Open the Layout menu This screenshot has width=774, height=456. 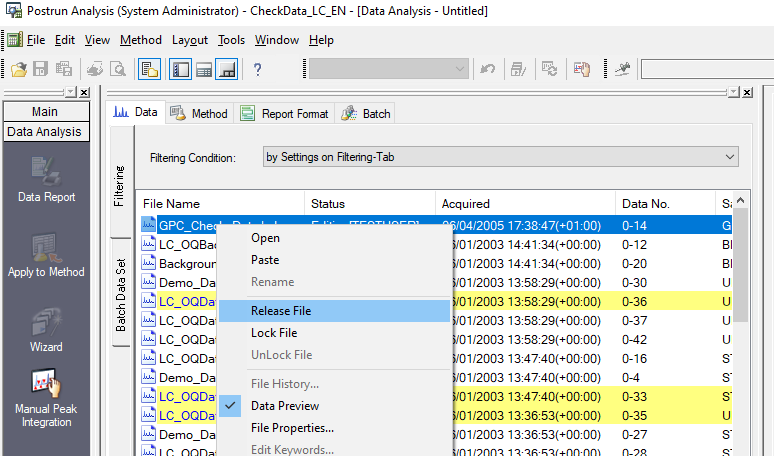pos(190,40)
